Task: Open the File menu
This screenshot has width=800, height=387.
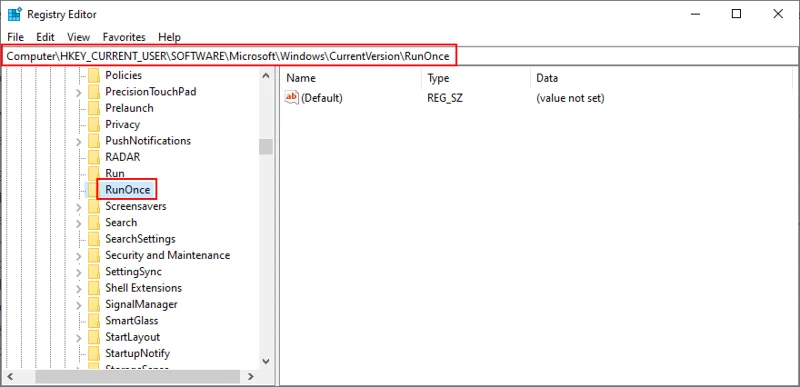Action: coord(15,37)
